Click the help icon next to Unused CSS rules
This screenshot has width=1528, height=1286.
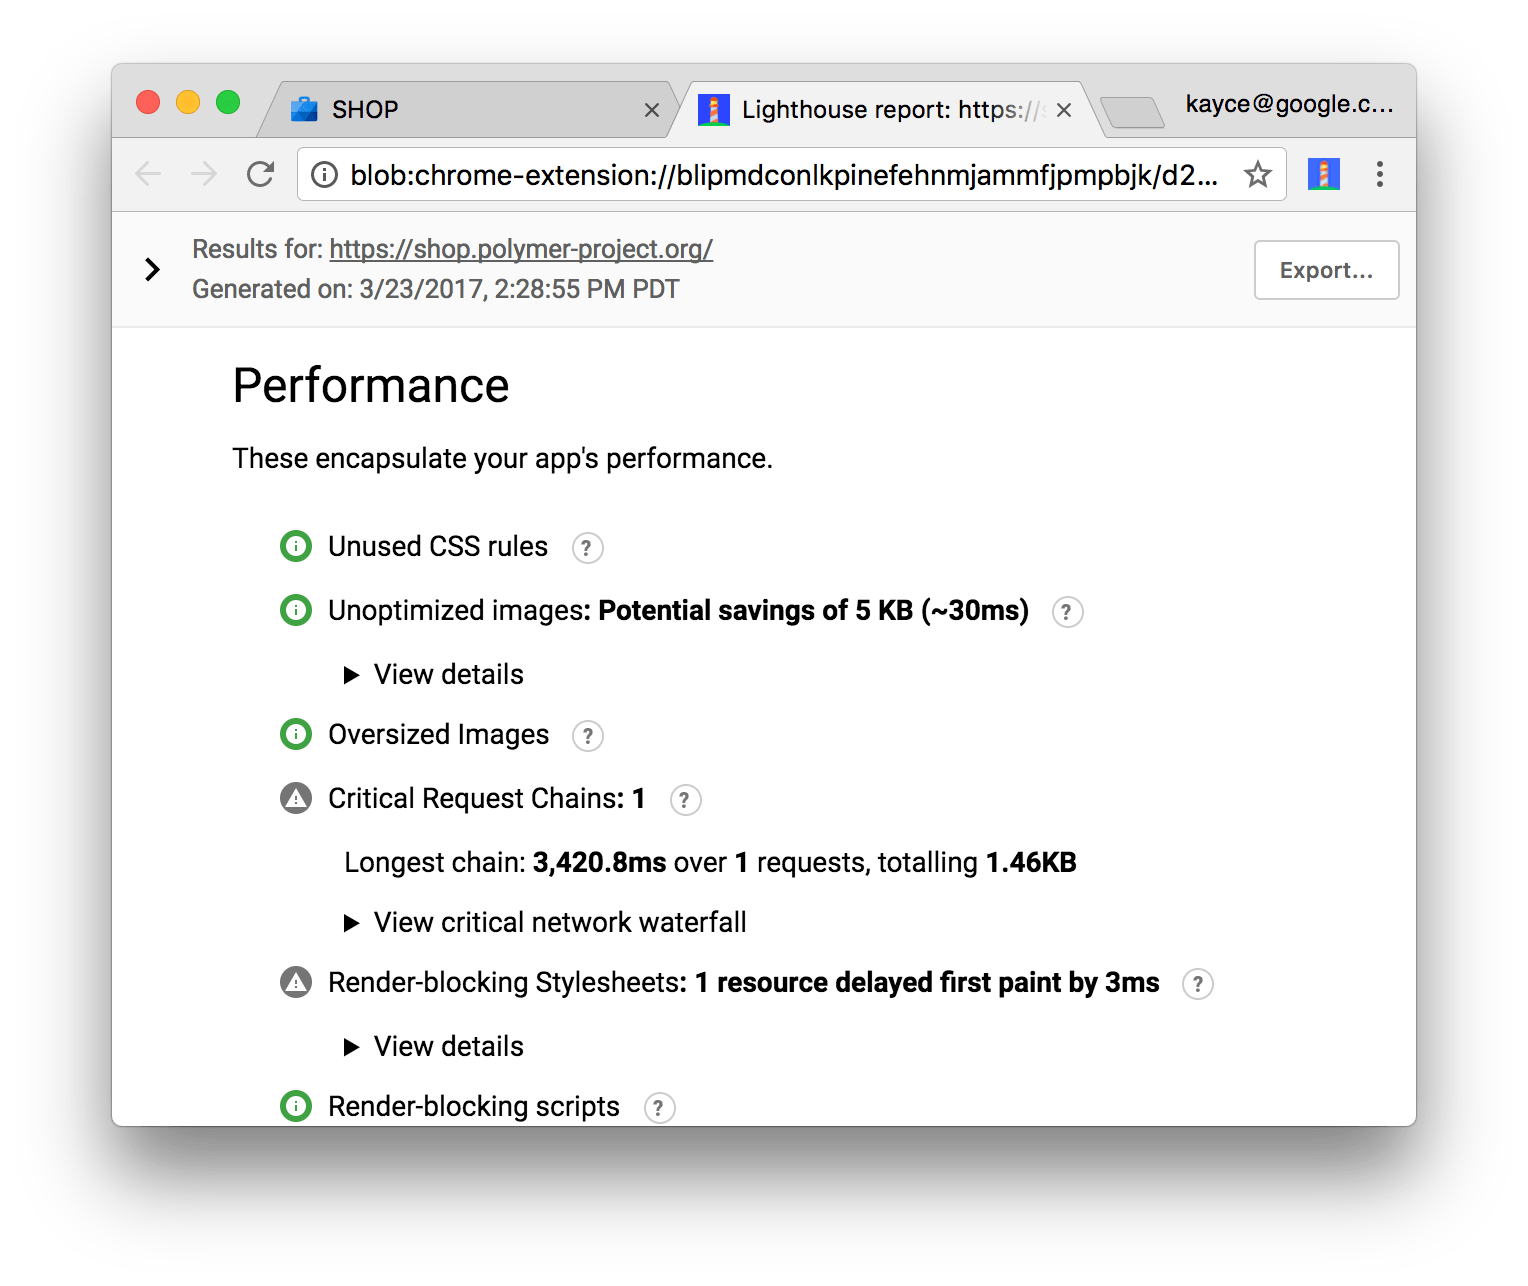click(587, 548)
